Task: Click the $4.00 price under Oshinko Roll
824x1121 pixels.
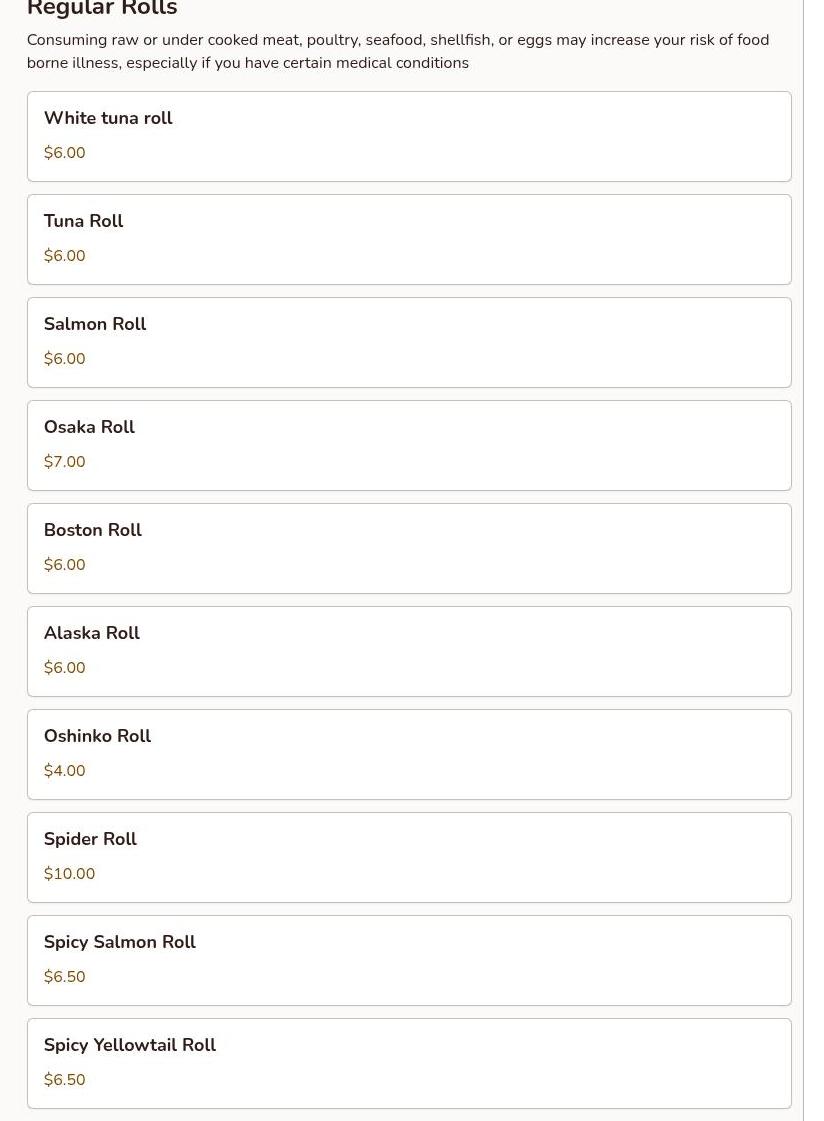Action: tap(65, 771)
